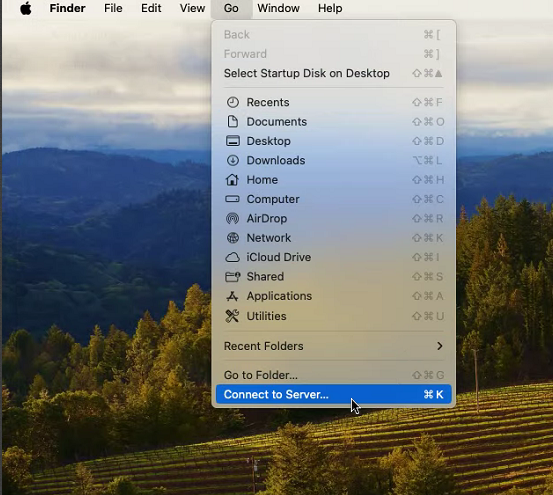
Task: Open the Apple menu
Action: 25,8
